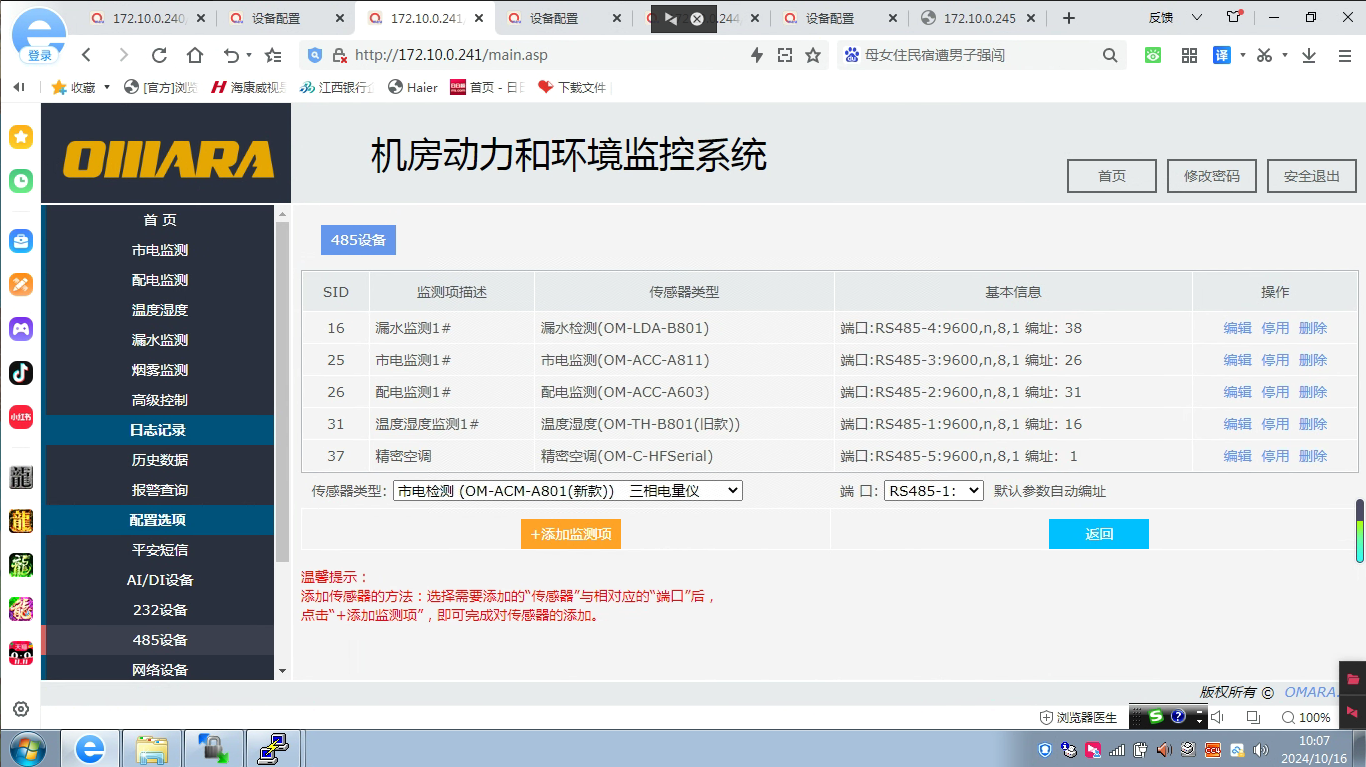Image resolution: width=1366 pixels, height=767 pixels.
Task: Open 烟雾监测 in the left menu
Action: tap(160, 370)
